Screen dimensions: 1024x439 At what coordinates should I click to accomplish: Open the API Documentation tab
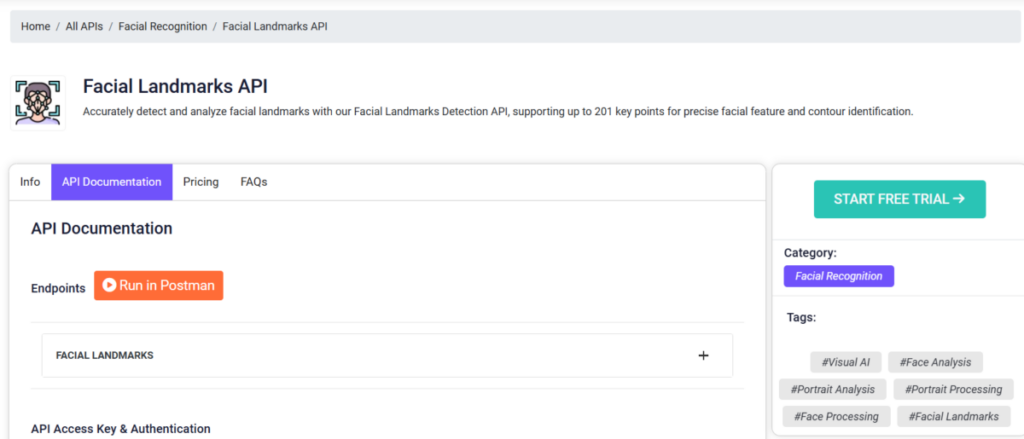point(112,182)
